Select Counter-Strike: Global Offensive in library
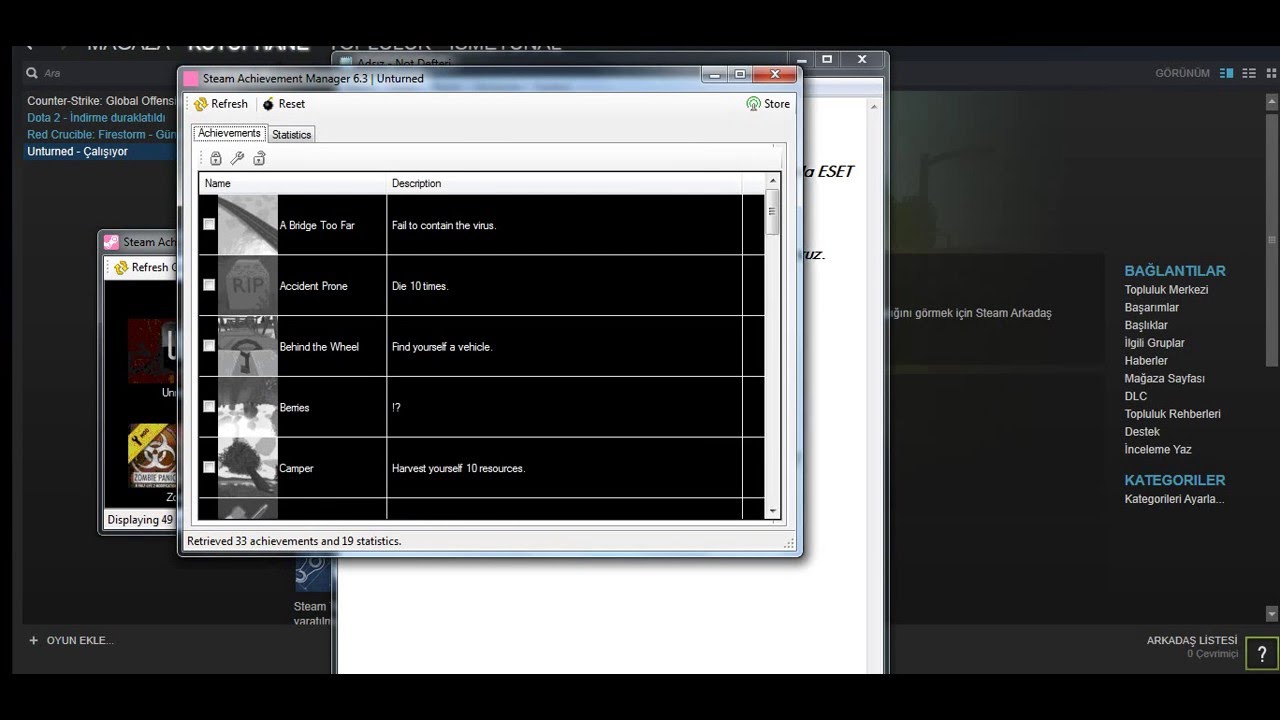 [x=101, y=101]
